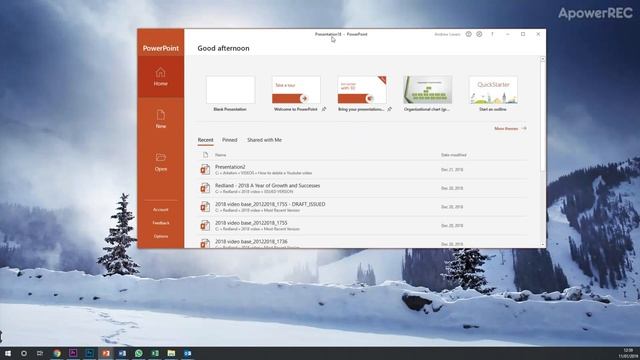This screenshot has height=360, width=640.
Task: Switch to the Pinned tab
Action: point(229,140)
